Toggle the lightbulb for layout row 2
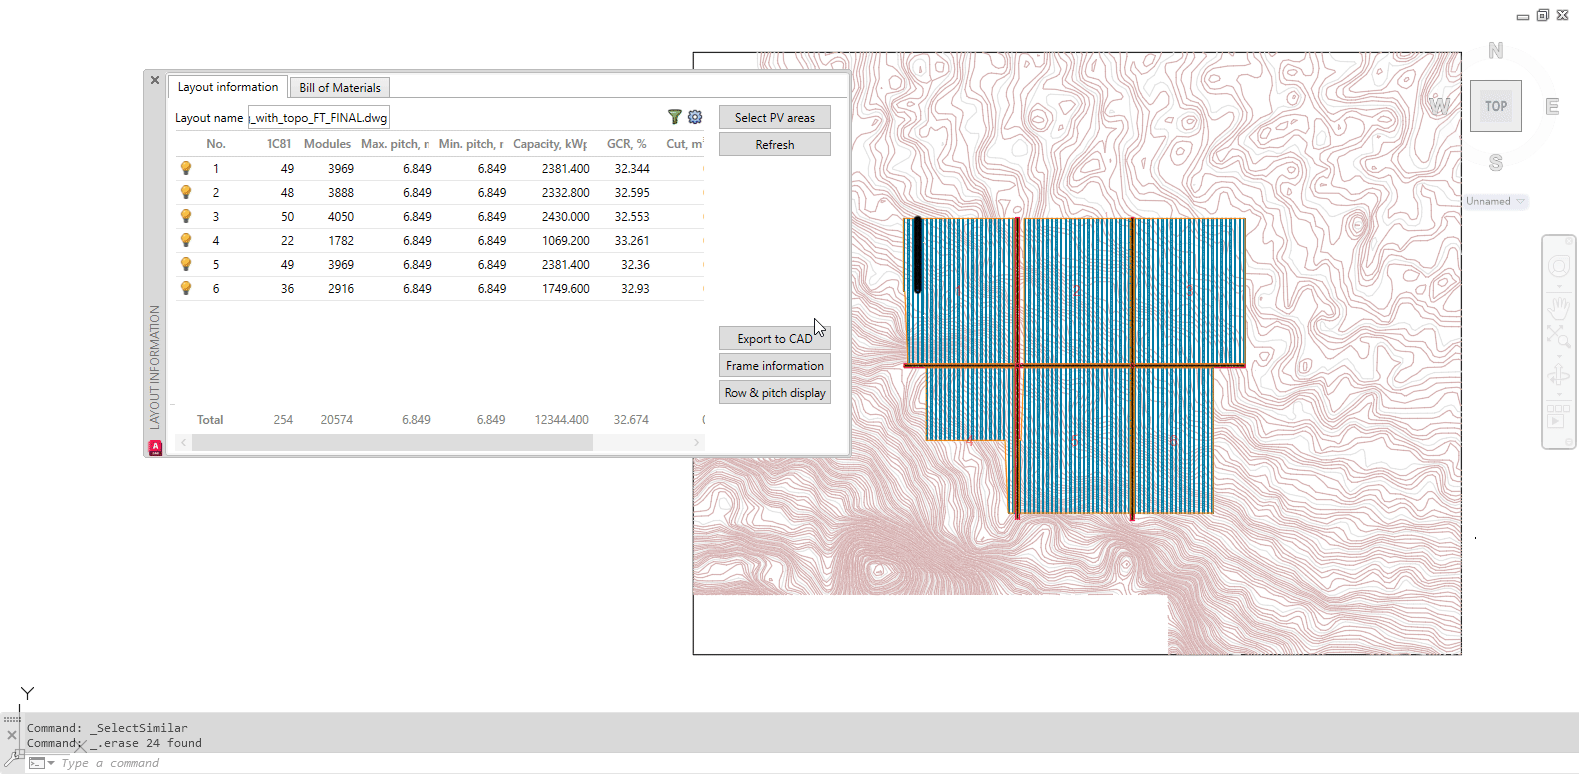Viewport: 1579px width, 774px height. pyautogui.click(x=186, y=192)
